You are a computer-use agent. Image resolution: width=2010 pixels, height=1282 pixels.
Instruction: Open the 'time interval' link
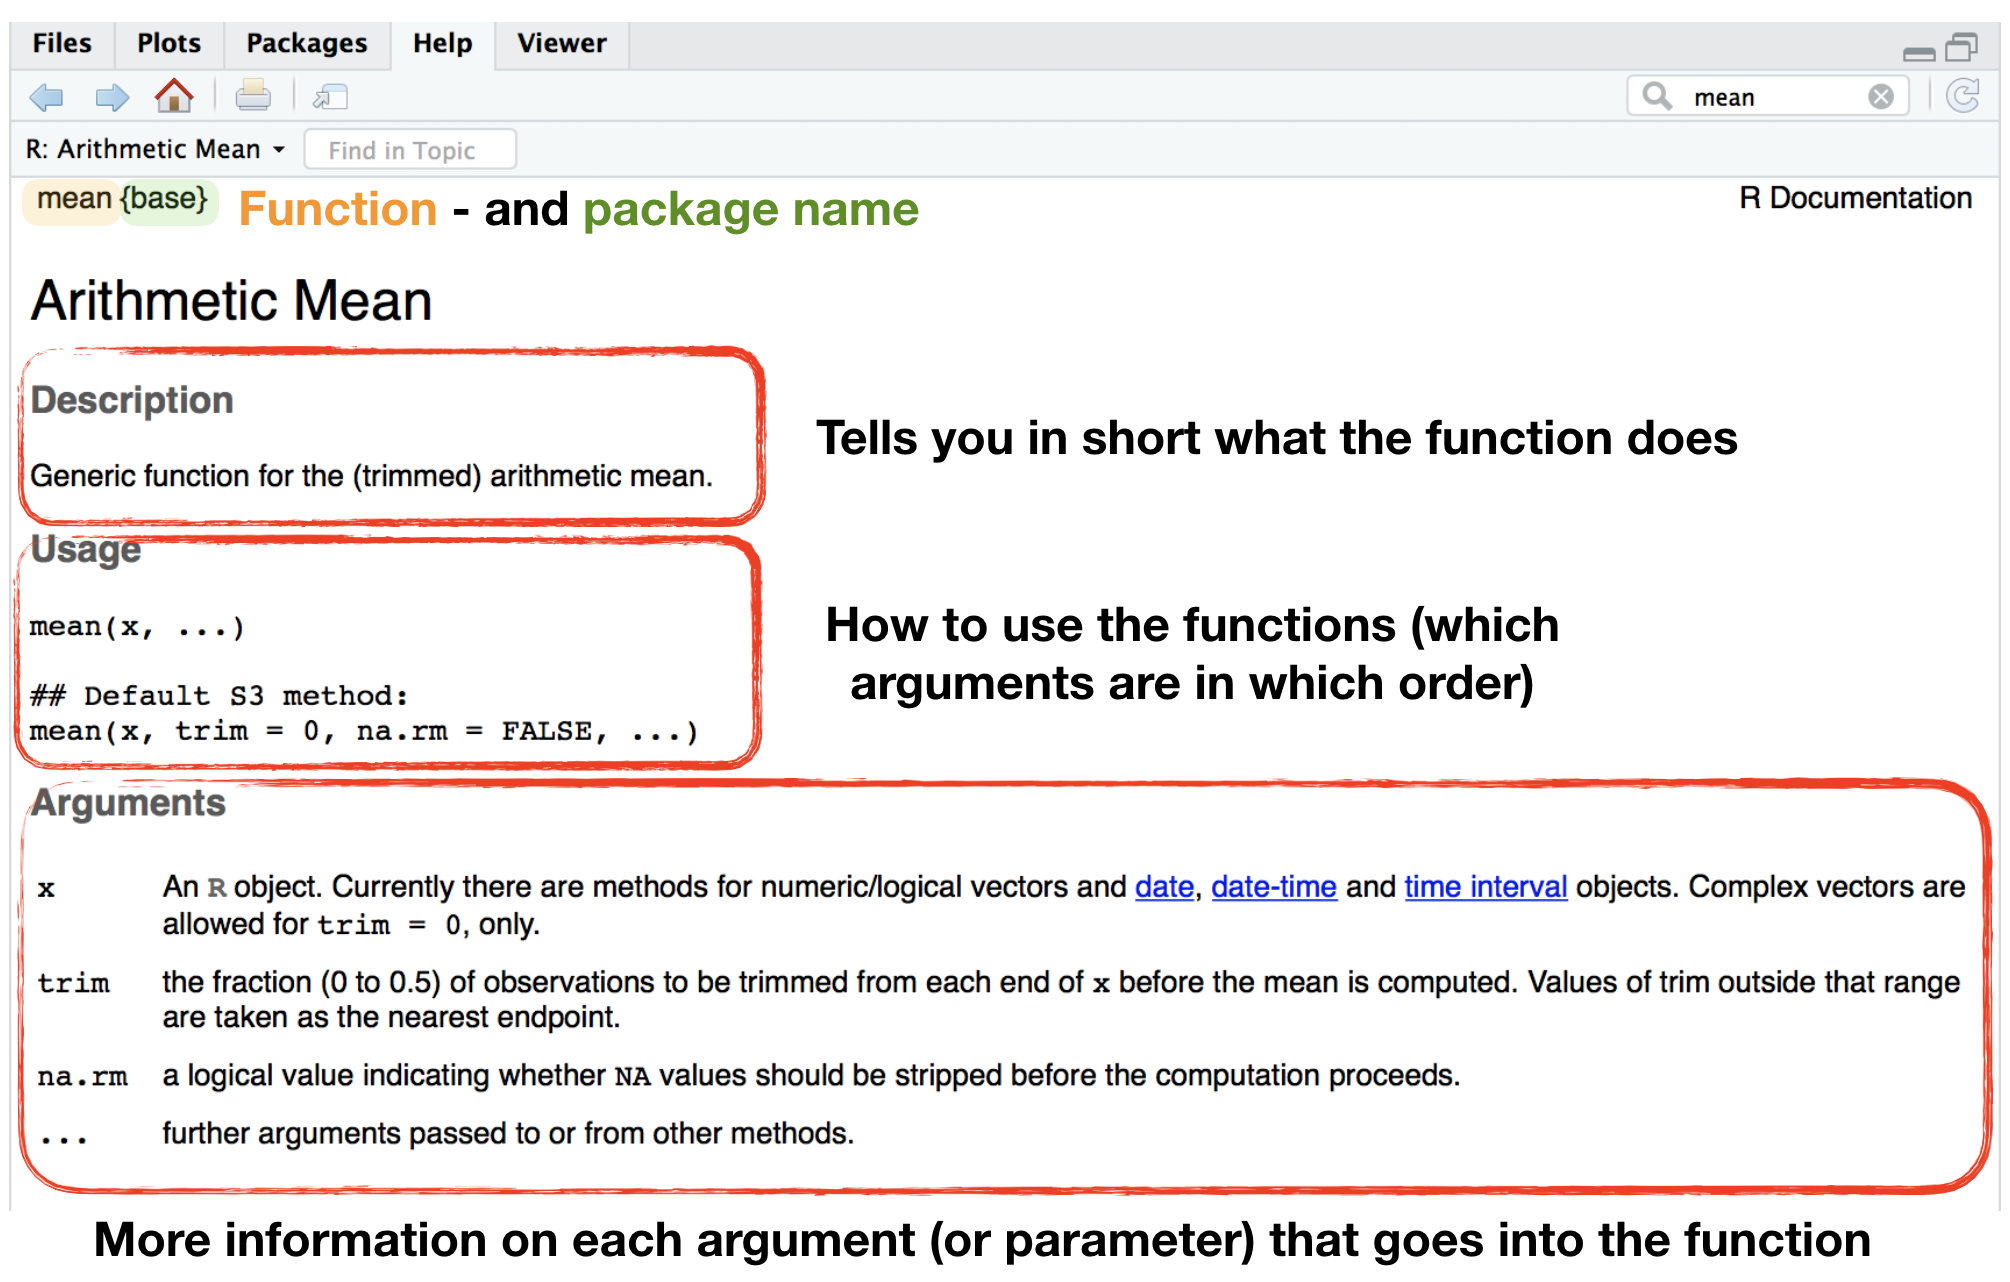[1485, 887]
